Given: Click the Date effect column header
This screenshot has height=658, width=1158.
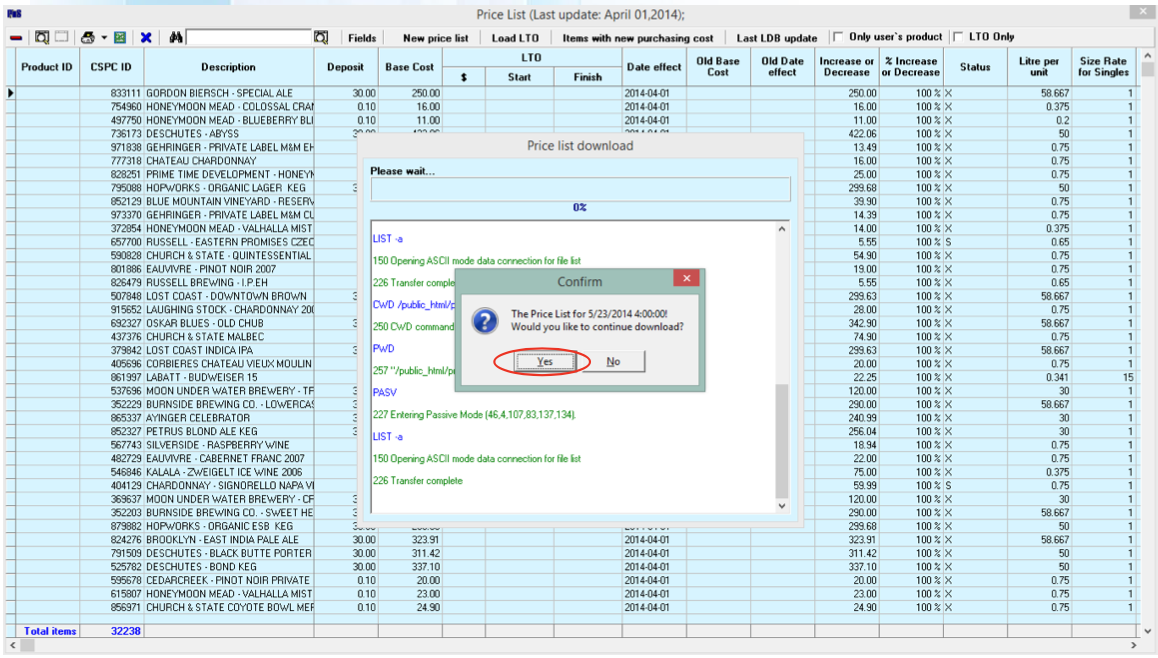Looking at the screenshot, I should (654, 67).
